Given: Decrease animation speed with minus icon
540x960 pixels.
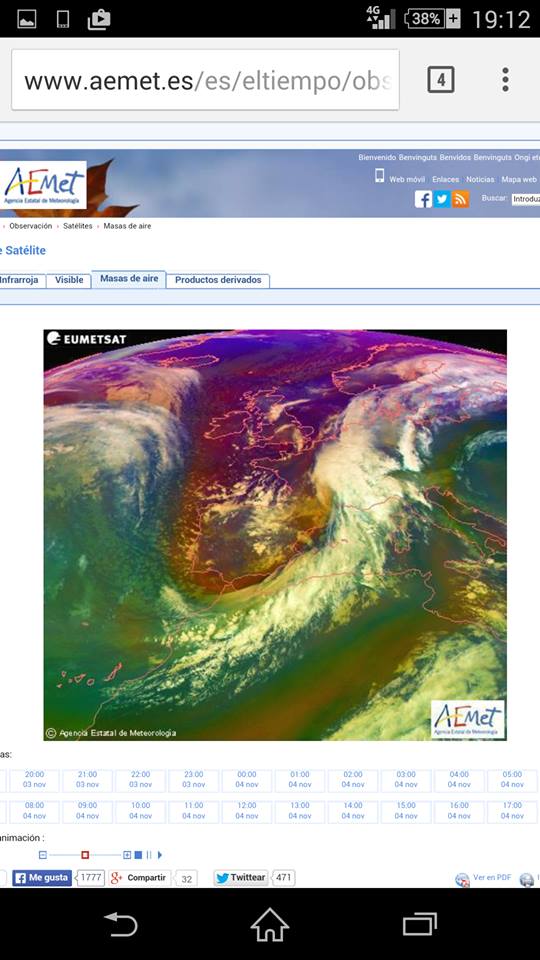Looking at the screenshot, I should pos(43,855).
